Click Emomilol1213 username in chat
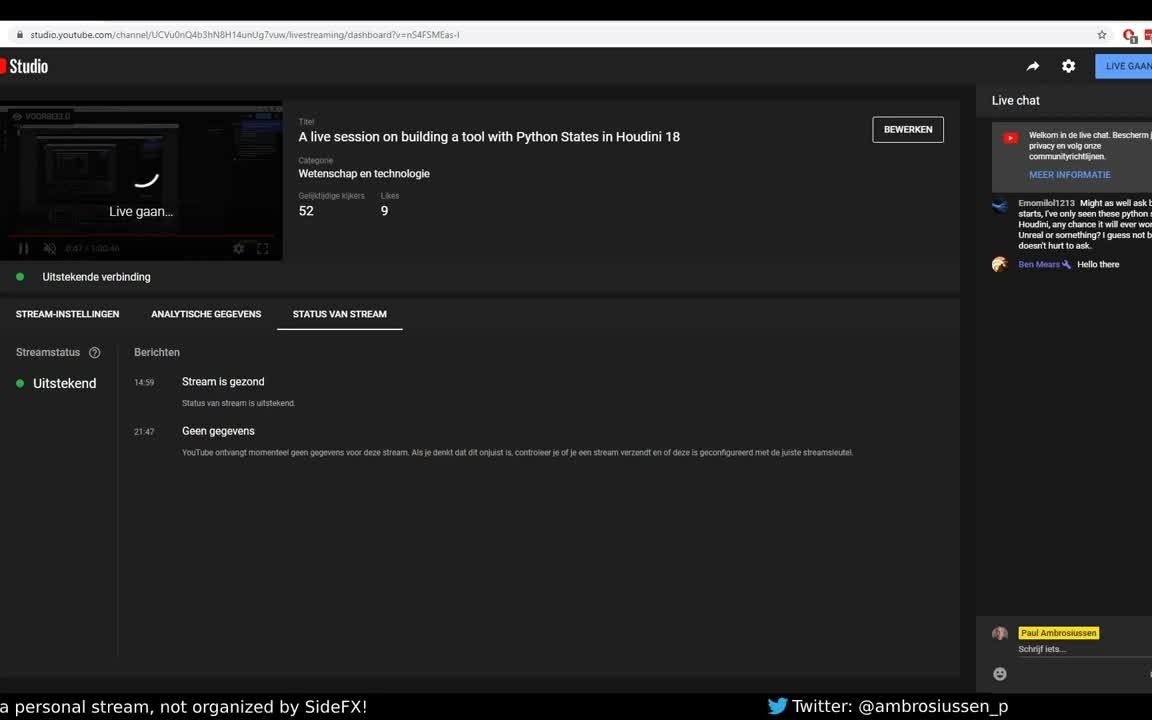This screenshot has height=720, width=1152. (x=1046, y=203)
